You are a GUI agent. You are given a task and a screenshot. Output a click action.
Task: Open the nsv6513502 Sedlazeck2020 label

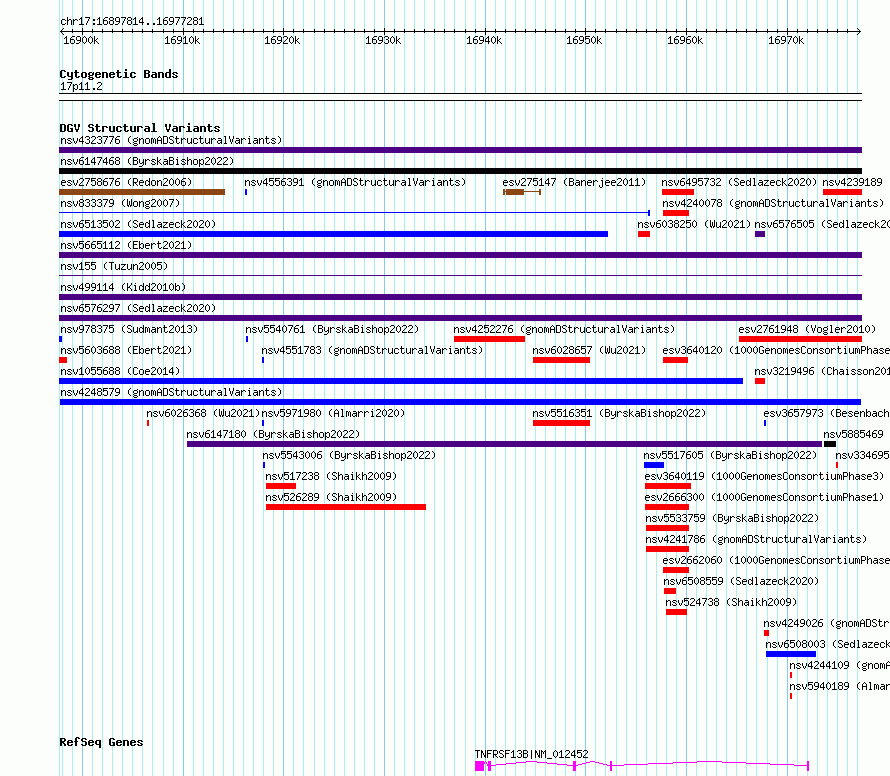point(138,224)
